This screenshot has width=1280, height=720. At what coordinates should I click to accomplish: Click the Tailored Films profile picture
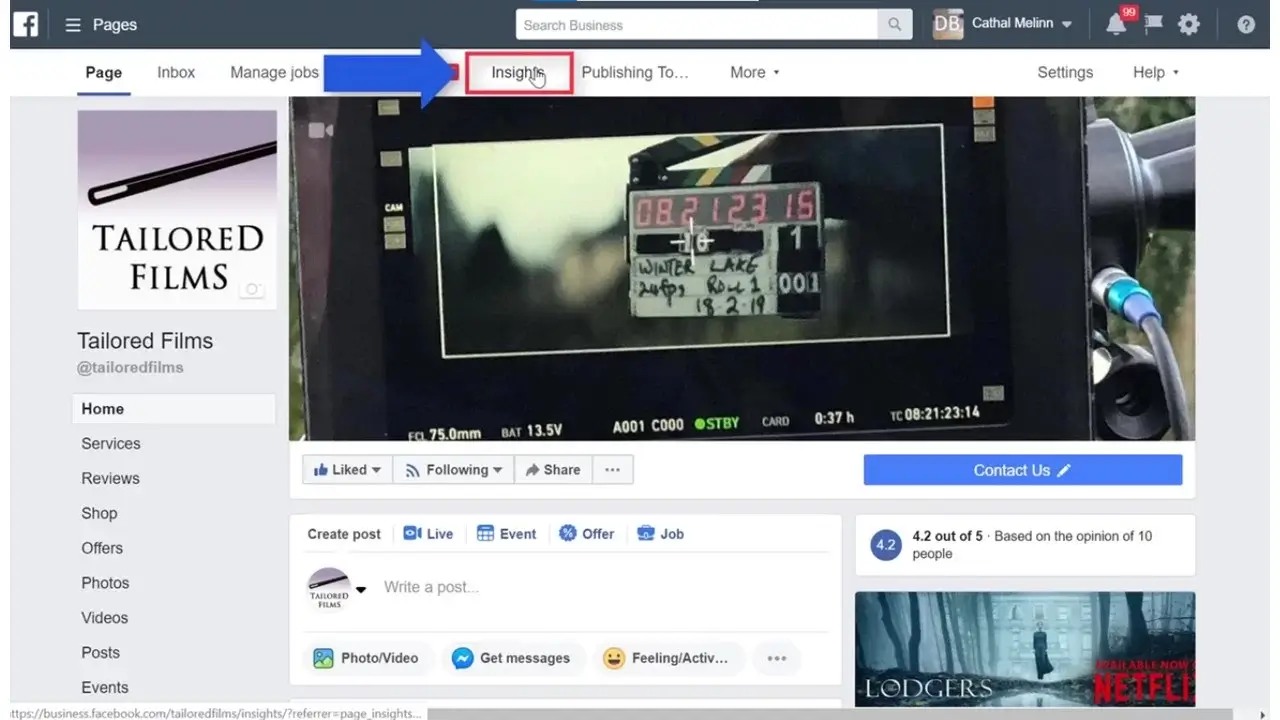tap(177, 209)
